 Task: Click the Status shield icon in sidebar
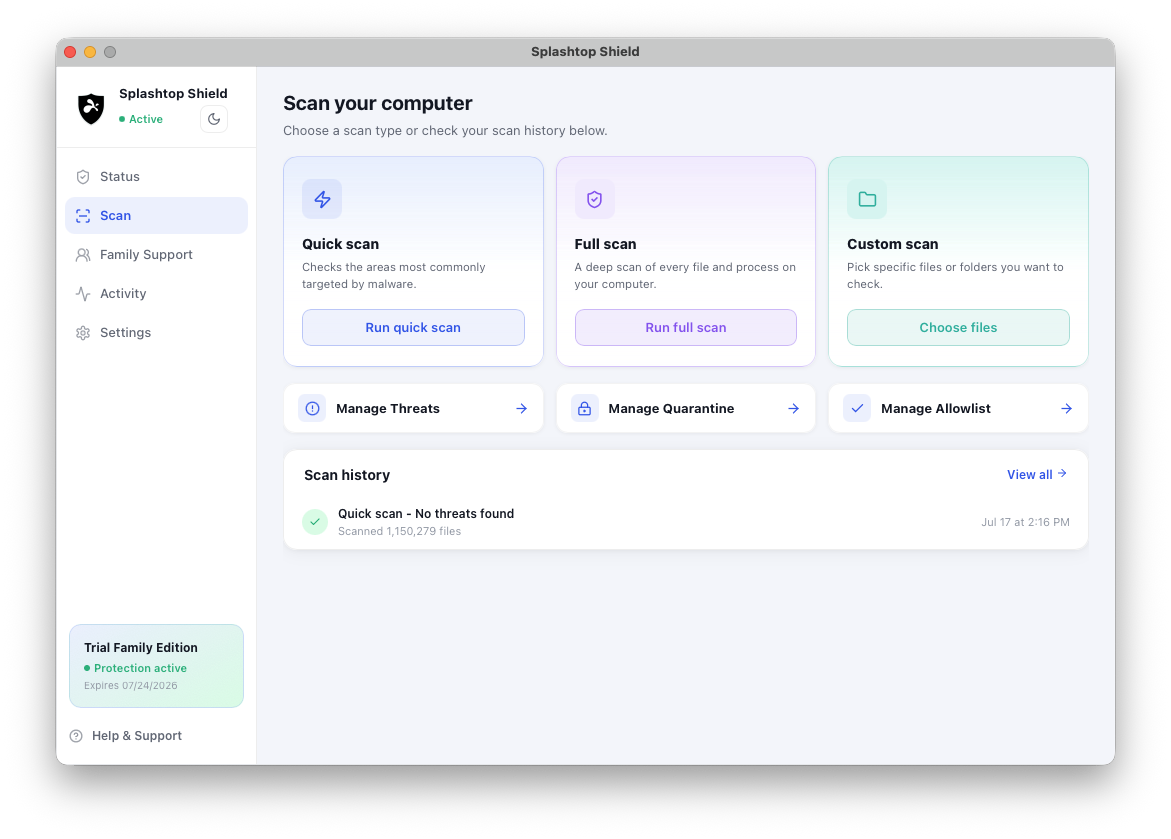point(83,177)
